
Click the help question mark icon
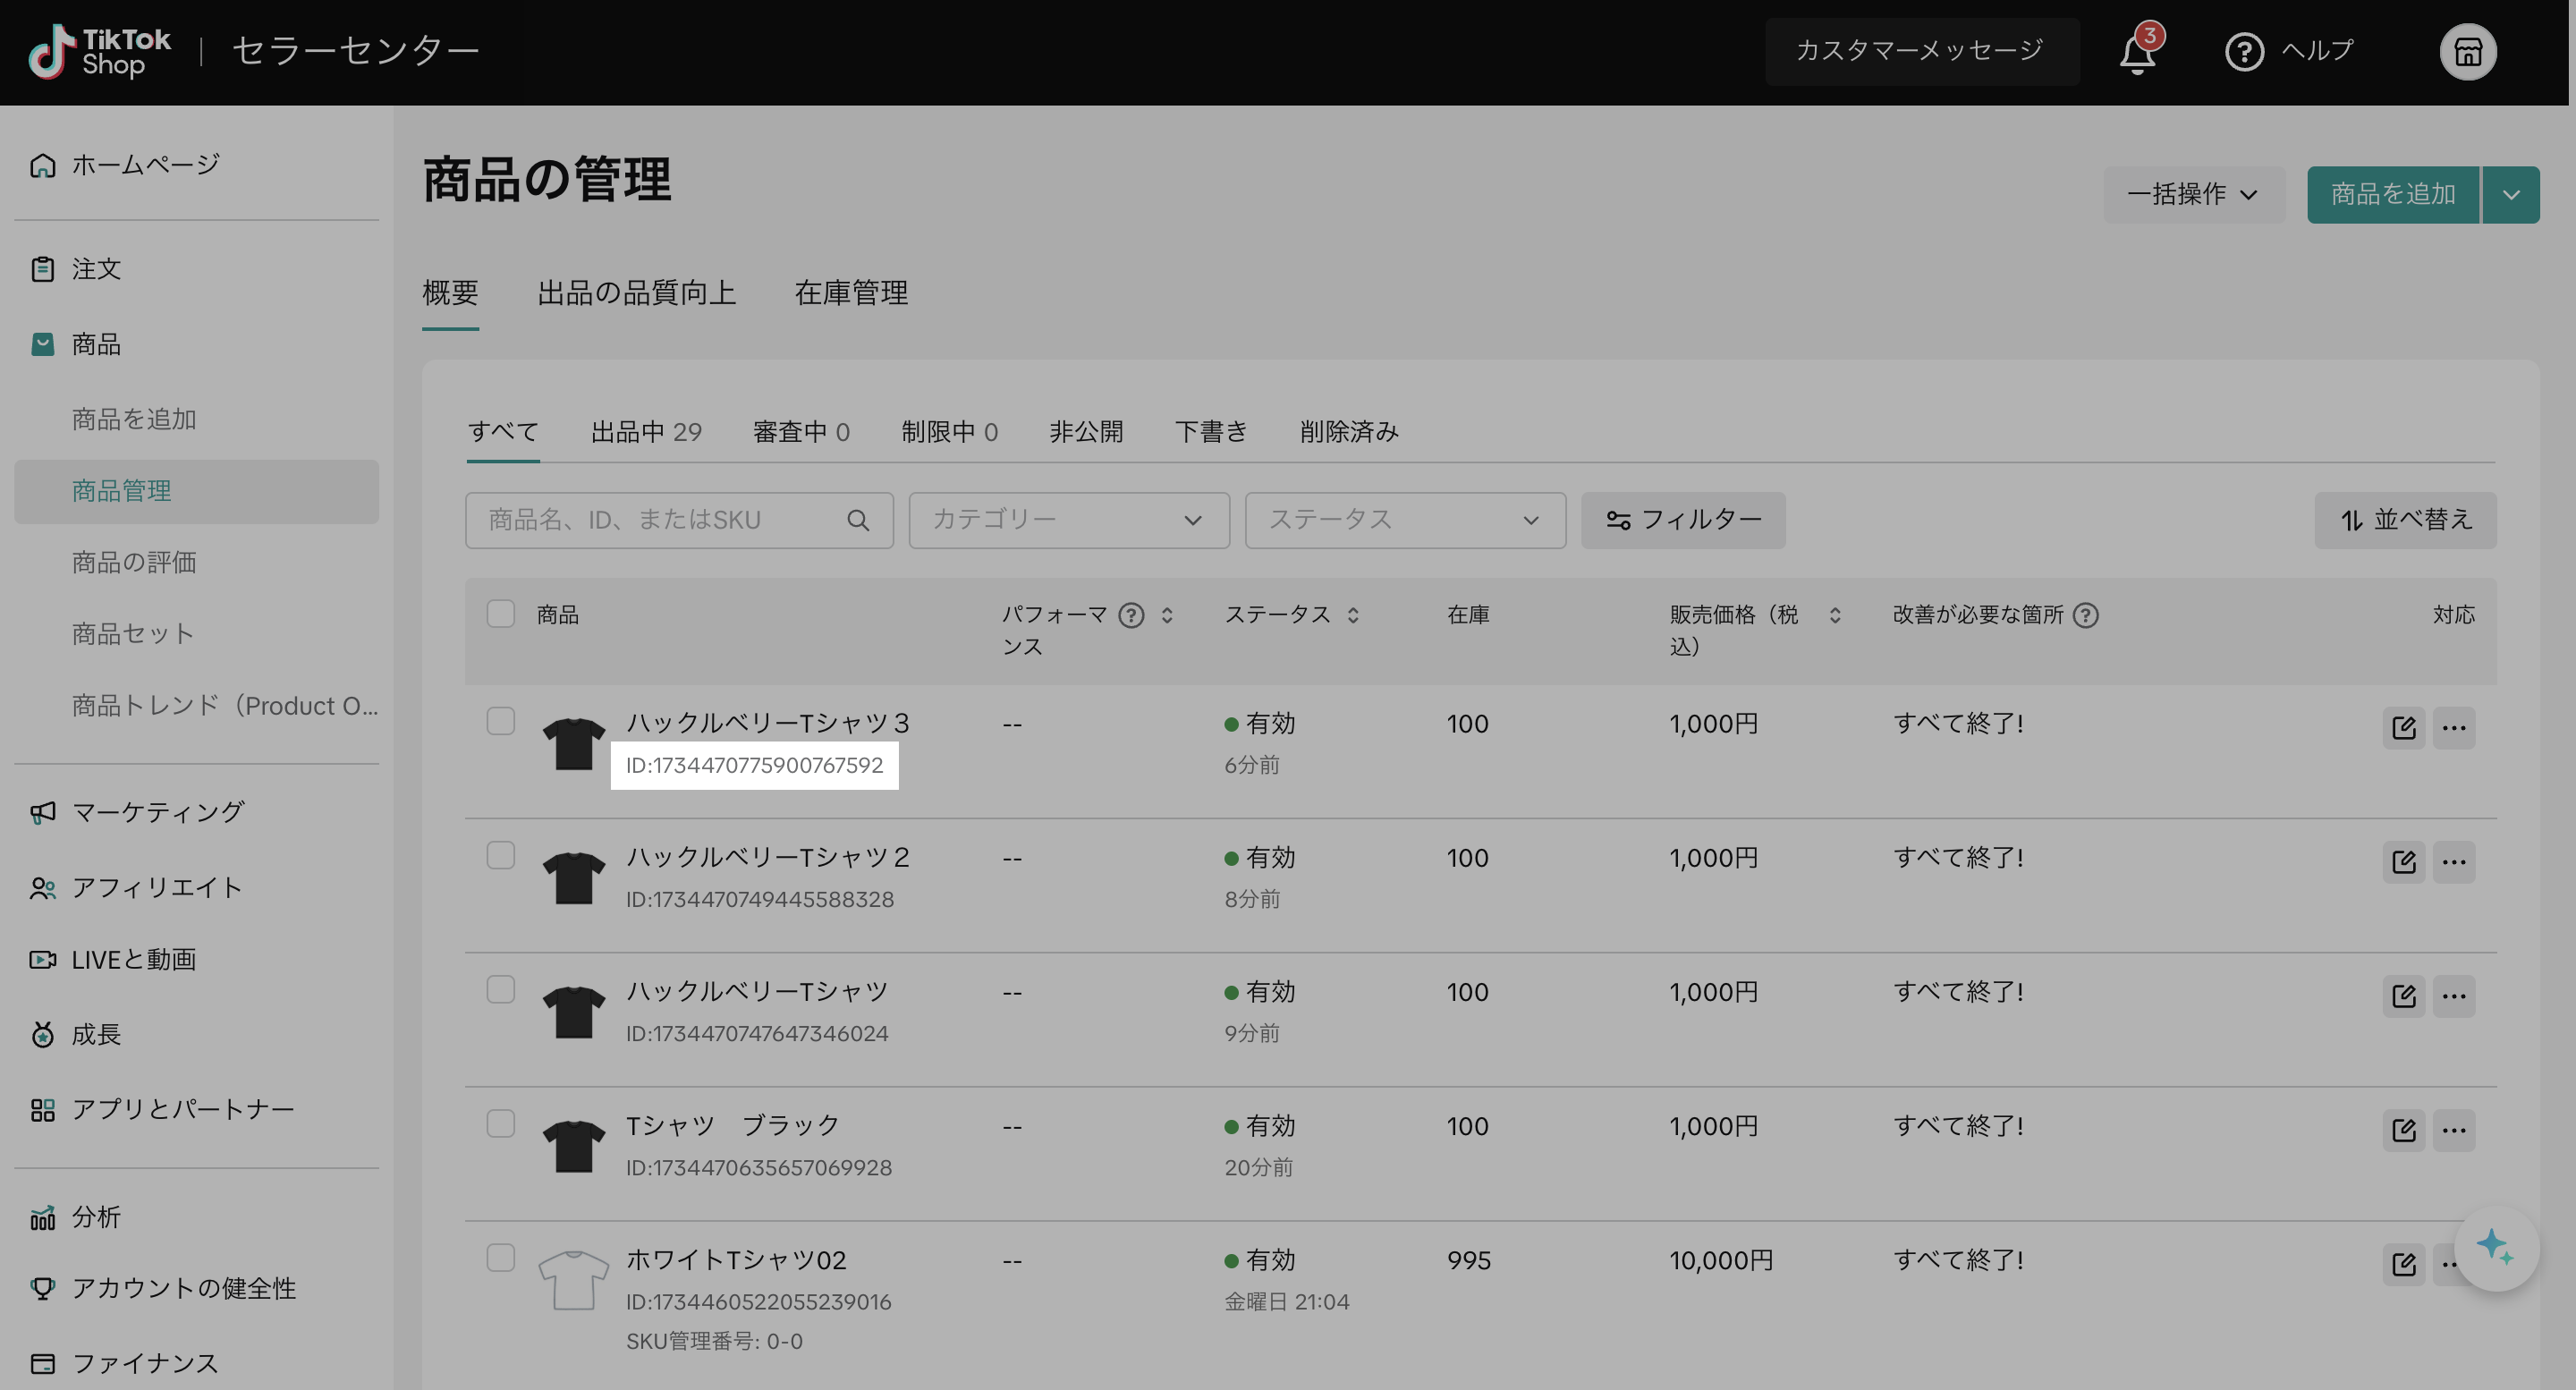pyautogui.click(x=2244, y=52)
